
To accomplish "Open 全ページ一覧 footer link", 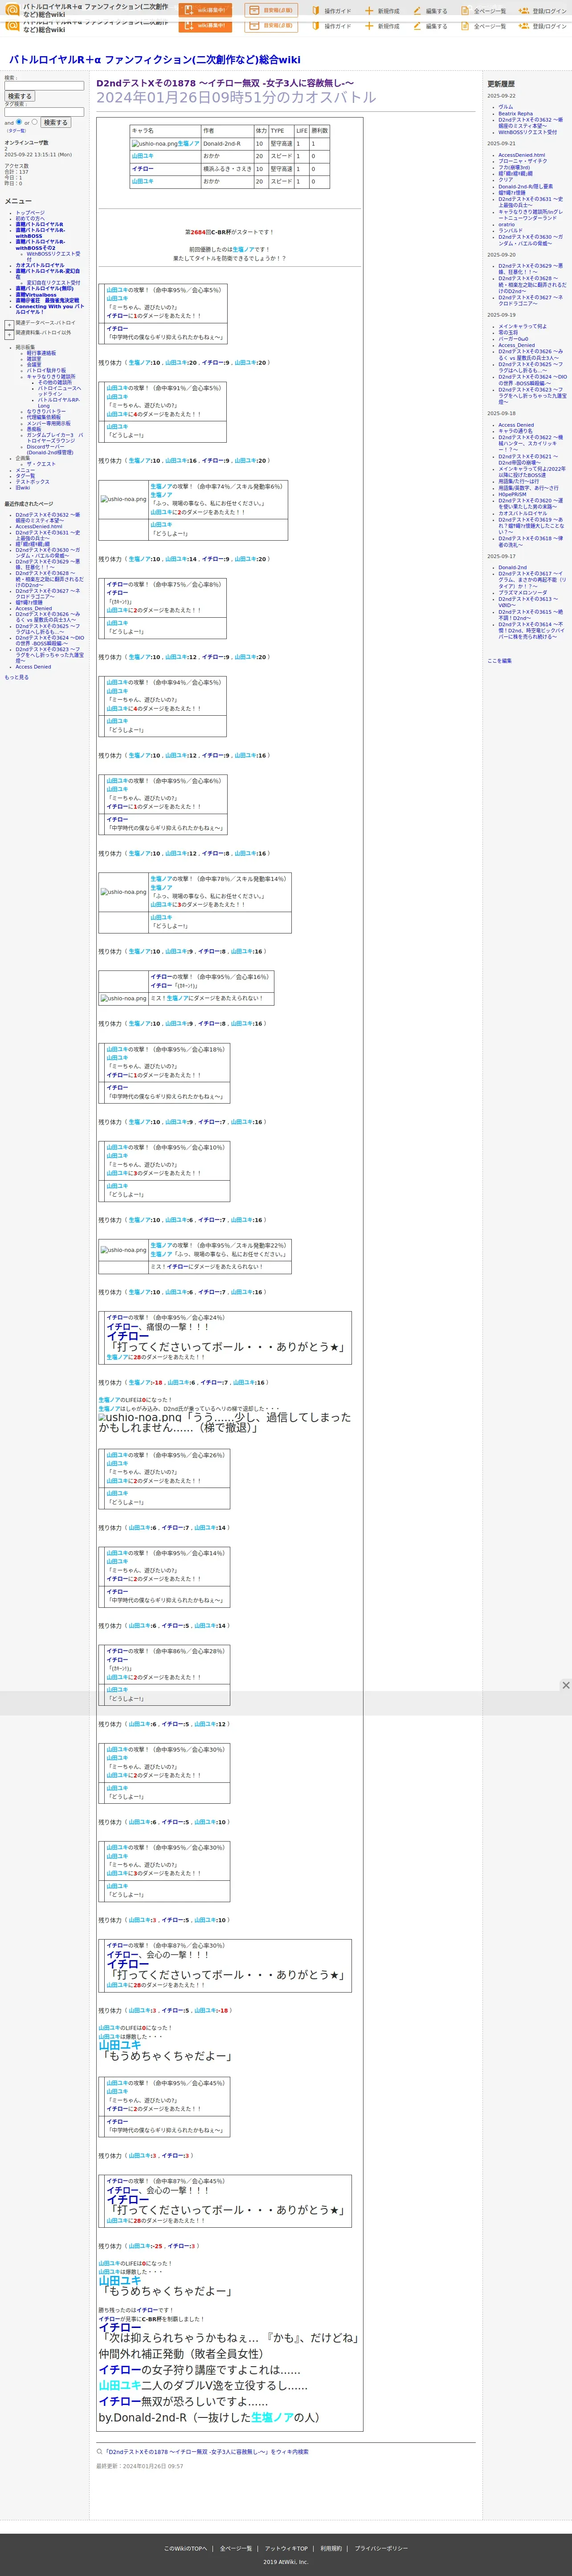I will 236,2548.
